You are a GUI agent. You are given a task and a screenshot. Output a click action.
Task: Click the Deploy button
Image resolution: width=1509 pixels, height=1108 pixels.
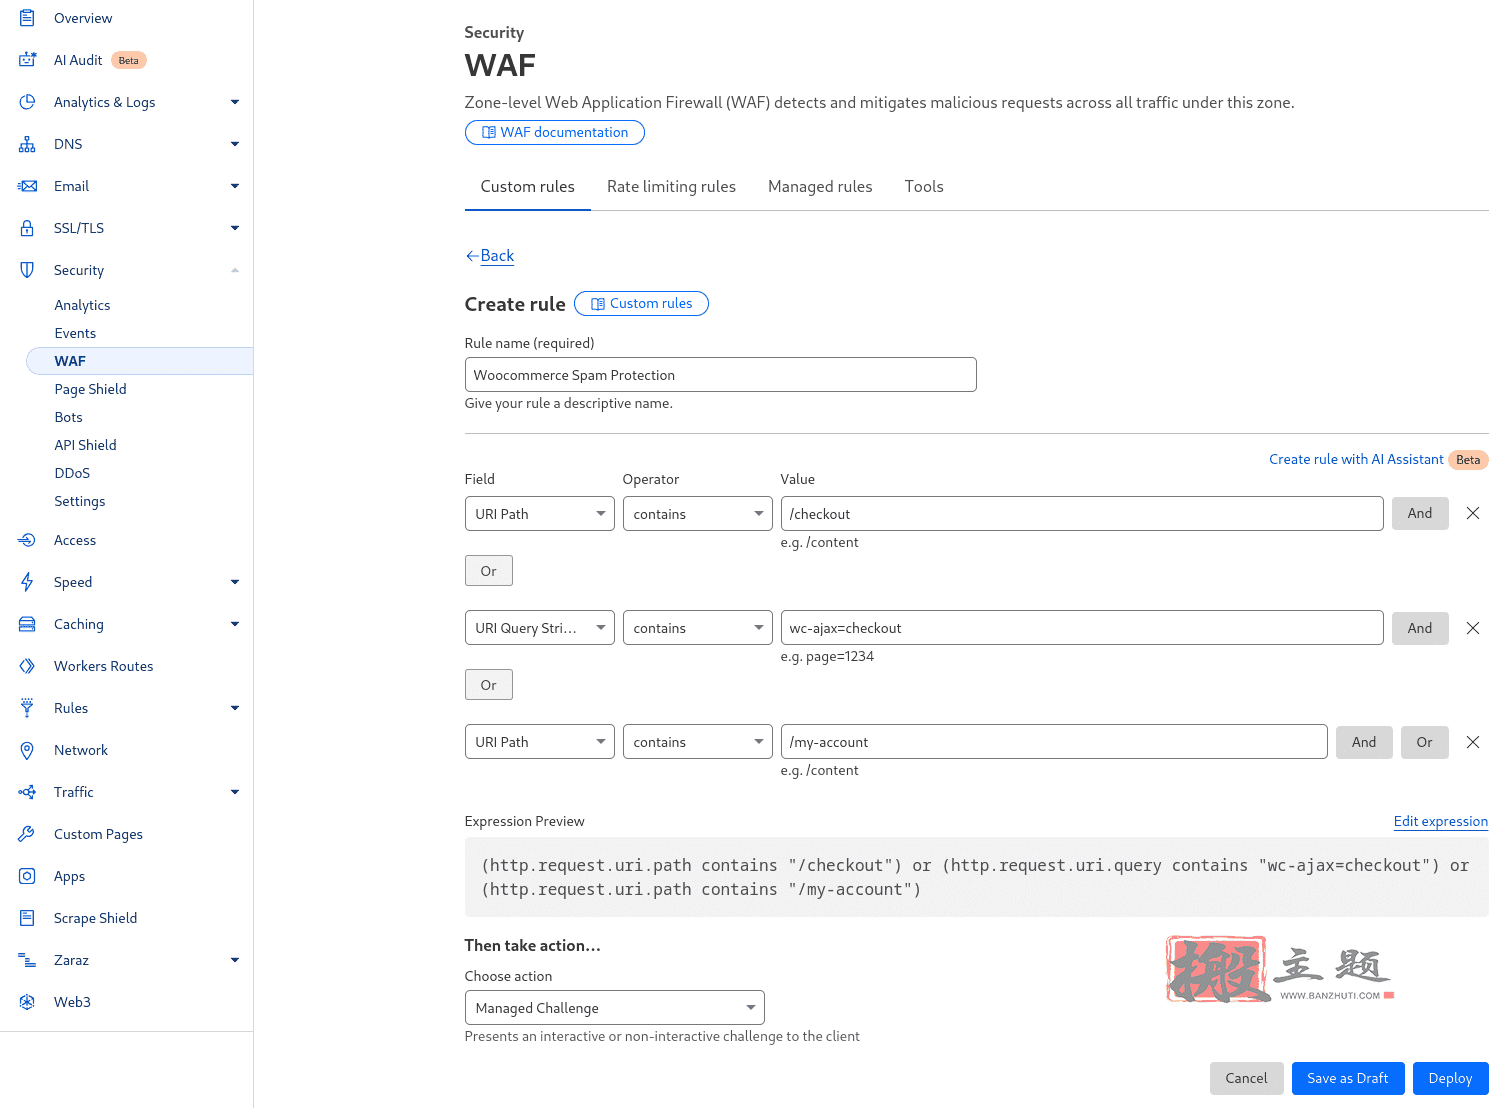[x=1450, y=1078]
